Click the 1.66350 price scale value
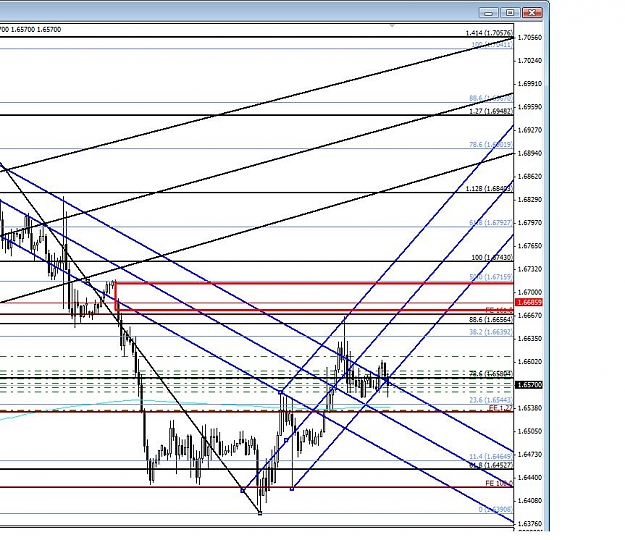Image resolution: width=625 pixels, height=540 pixels. (530, 338)
